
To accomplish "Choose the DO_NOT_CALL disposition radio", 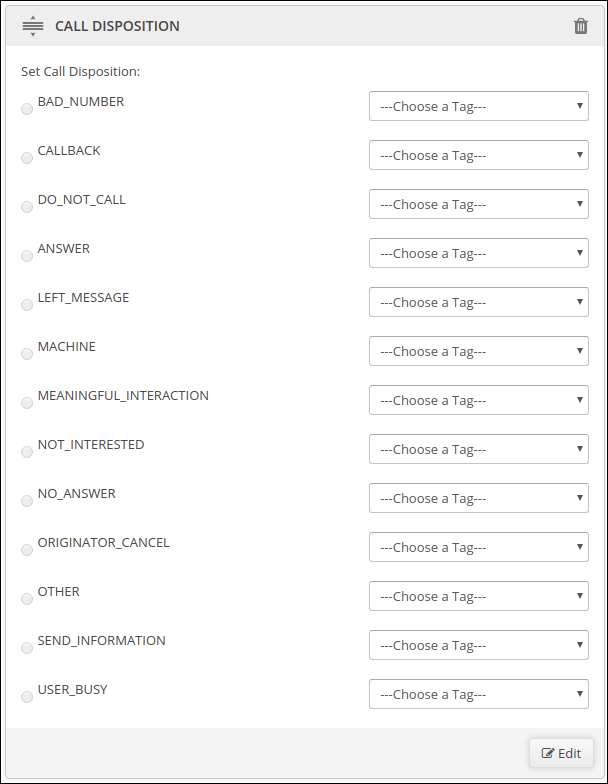I will tap(27, 207).
